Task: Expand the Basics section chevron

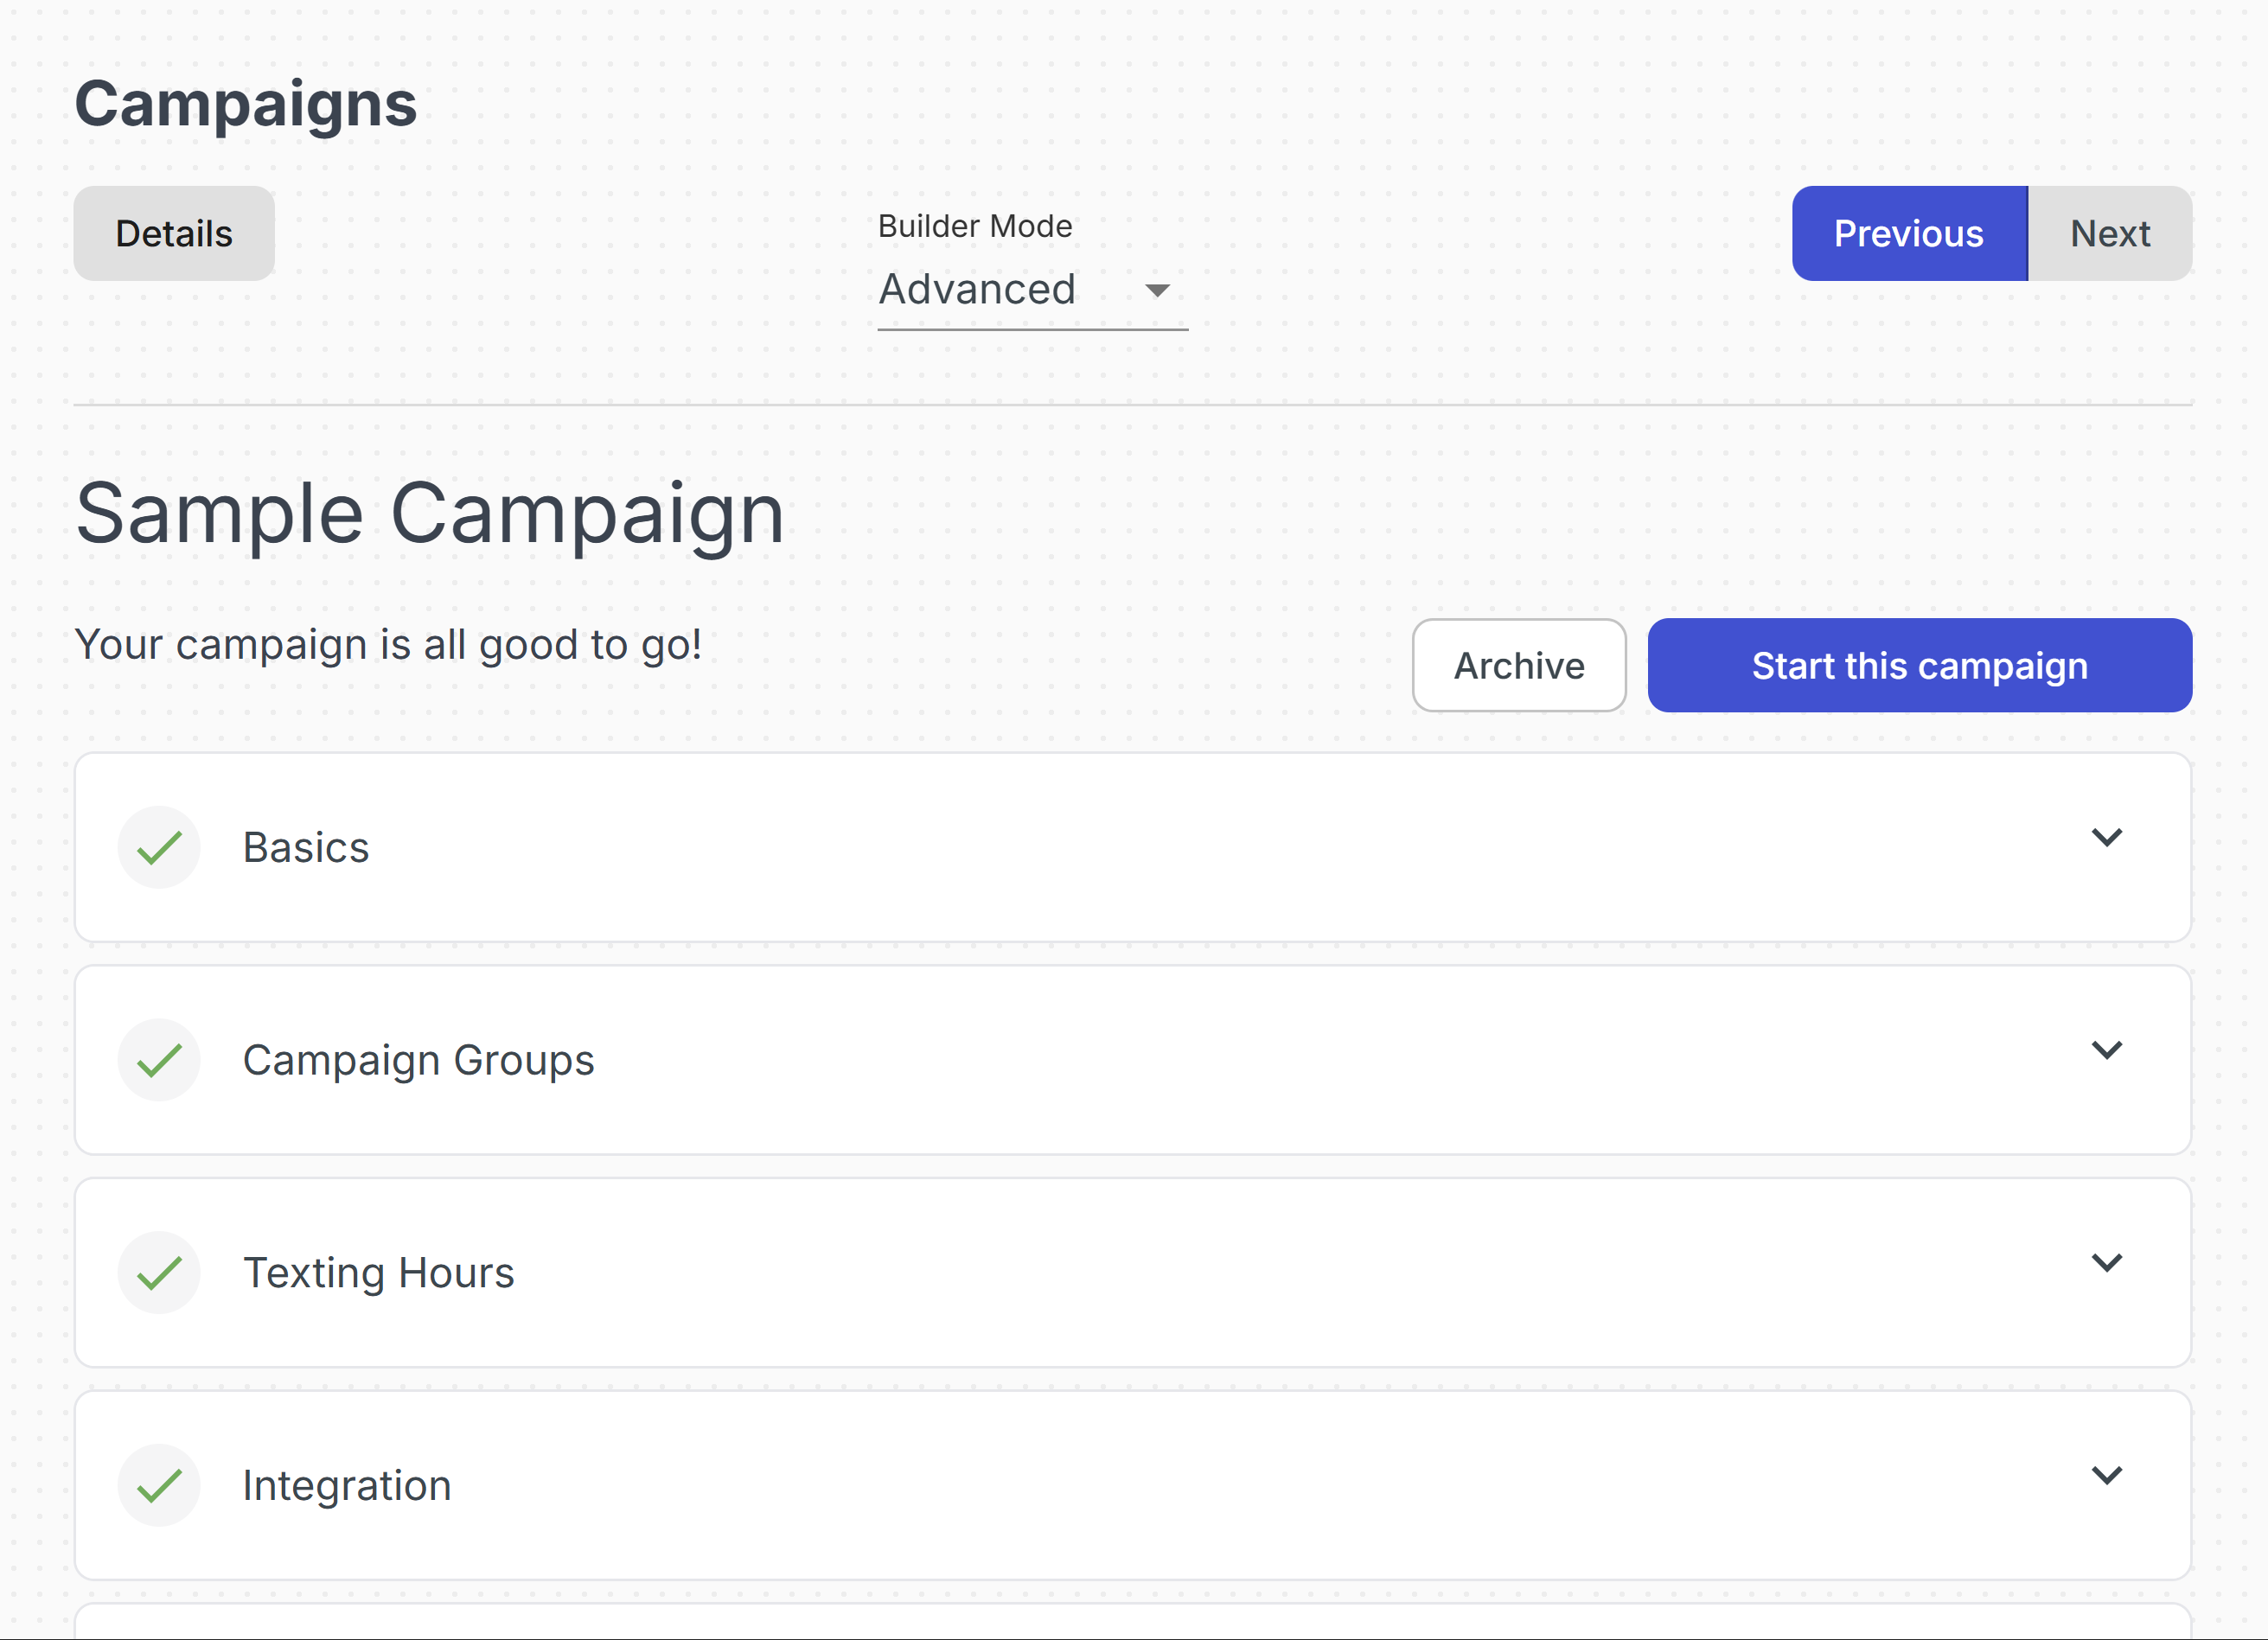Action: coord(2106,838)
